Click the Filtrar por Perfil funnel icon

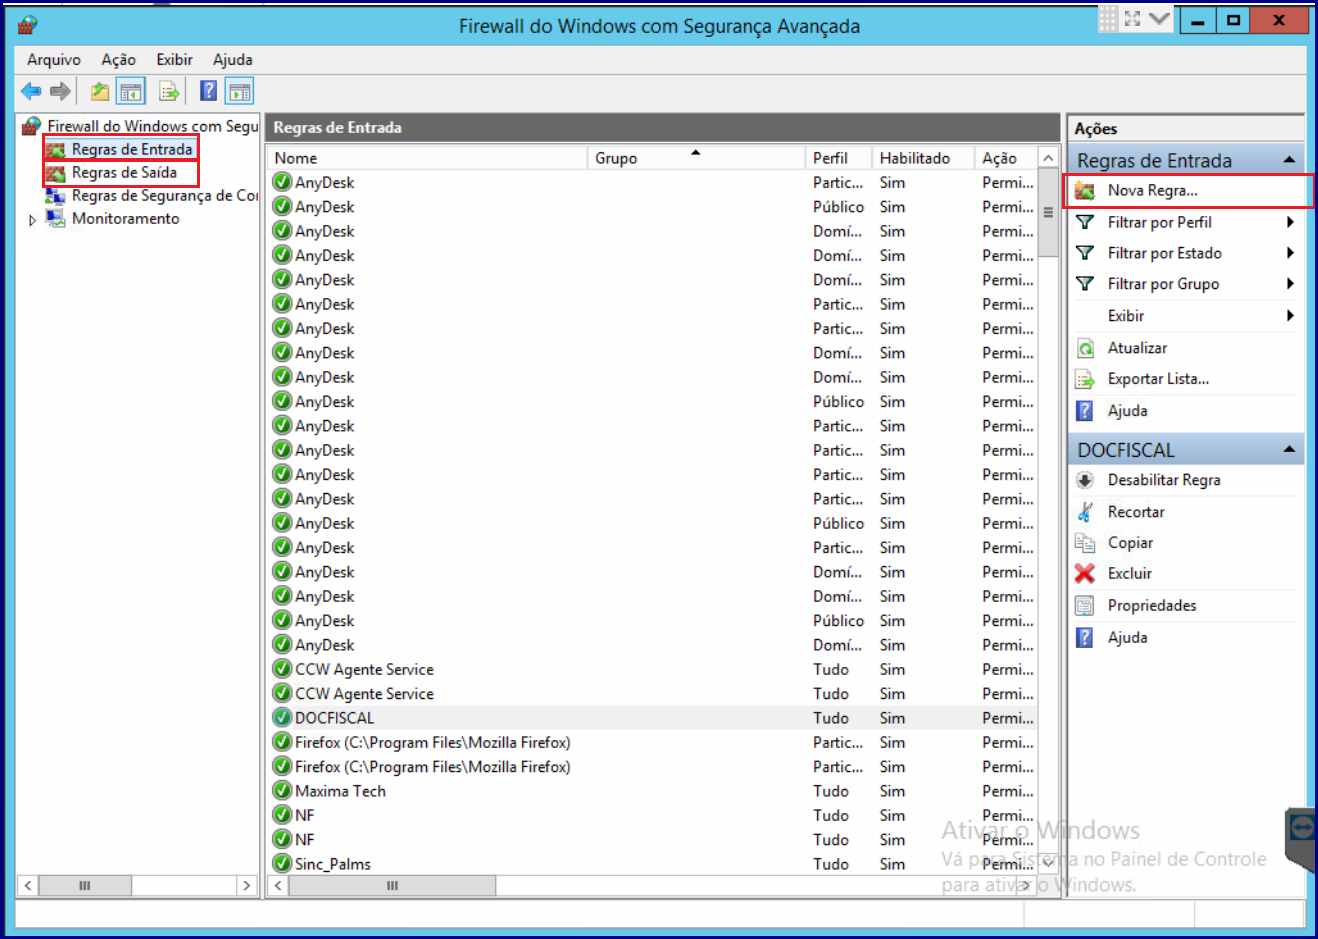1084,222
